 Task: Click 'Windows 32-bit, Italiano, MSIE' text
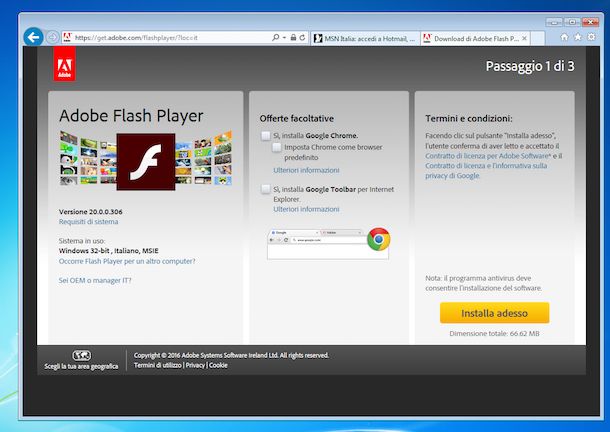pyautogui.click(x=109, y=251)
